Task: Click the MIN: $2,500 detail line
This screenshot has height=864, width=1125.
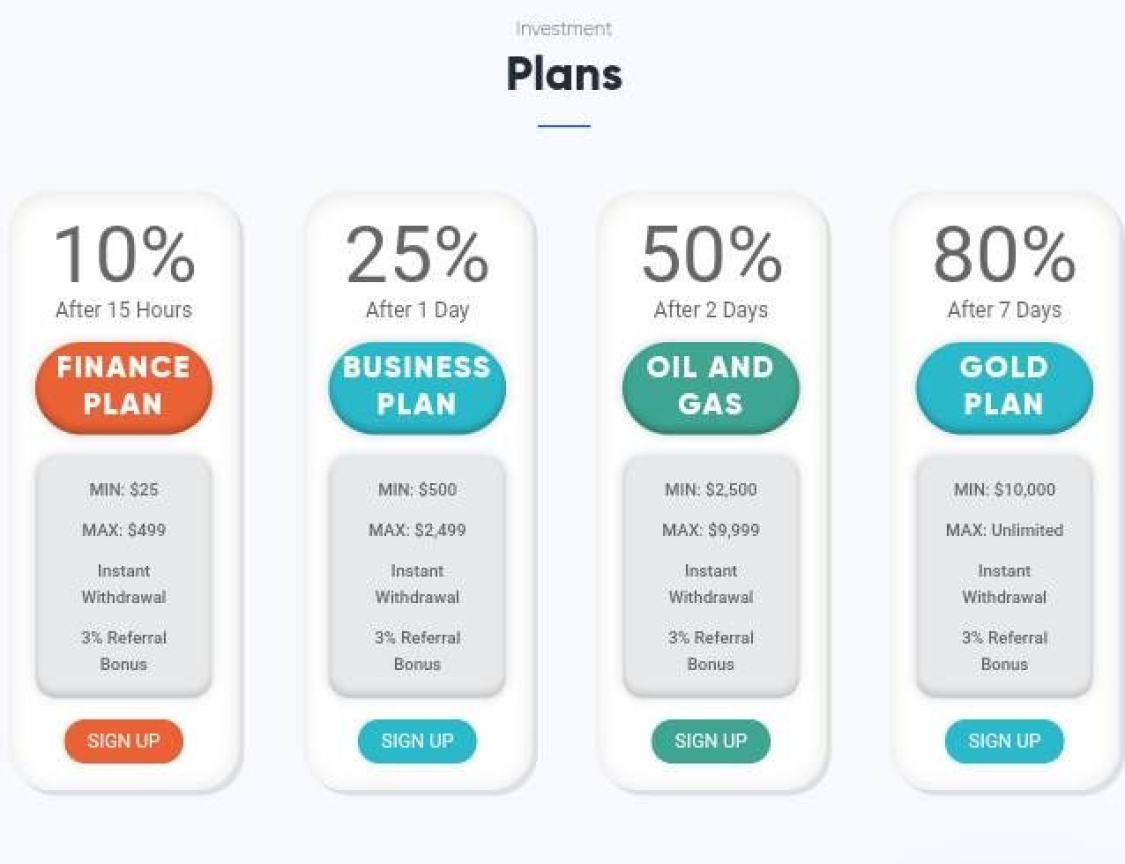Action: click(710, 489)
